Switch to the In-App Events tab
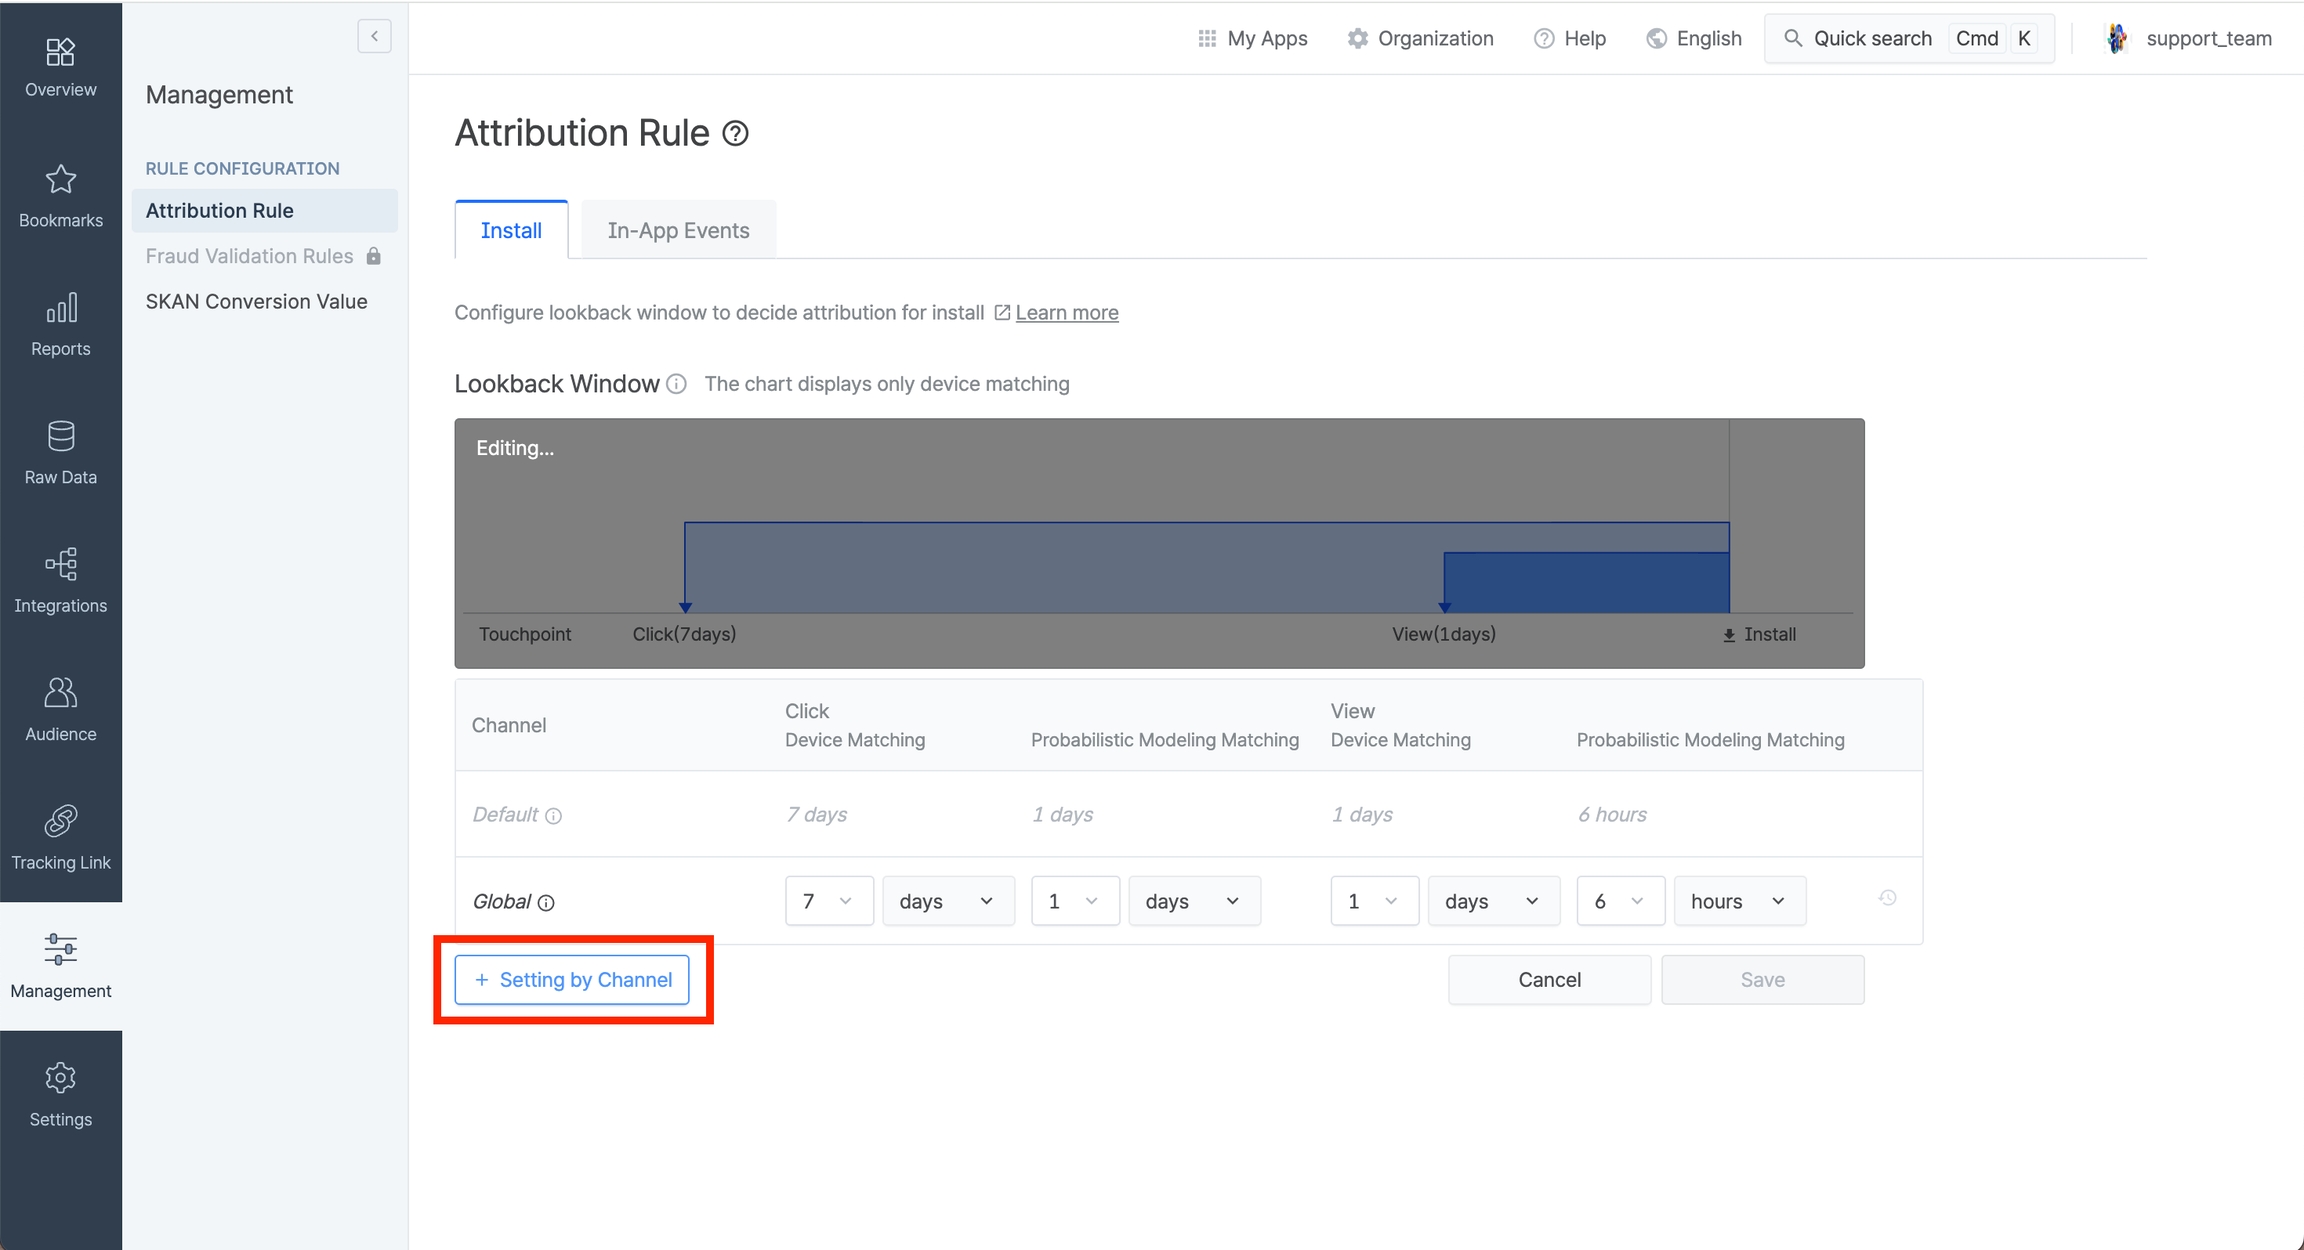This screenshot has height=1250, width=2304. point(678,230)
